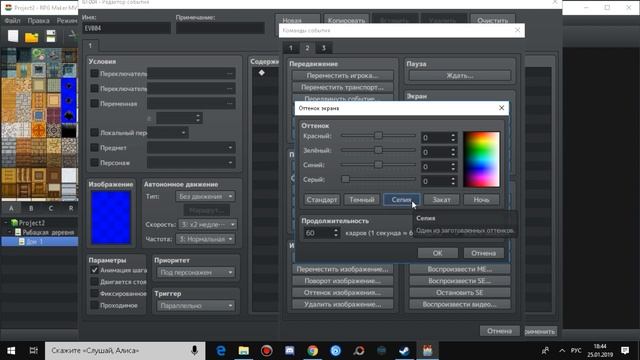Viewport: 640px width, 360px height.
Task: Click the Красный slider handle
Action: (x=378, y=136)
